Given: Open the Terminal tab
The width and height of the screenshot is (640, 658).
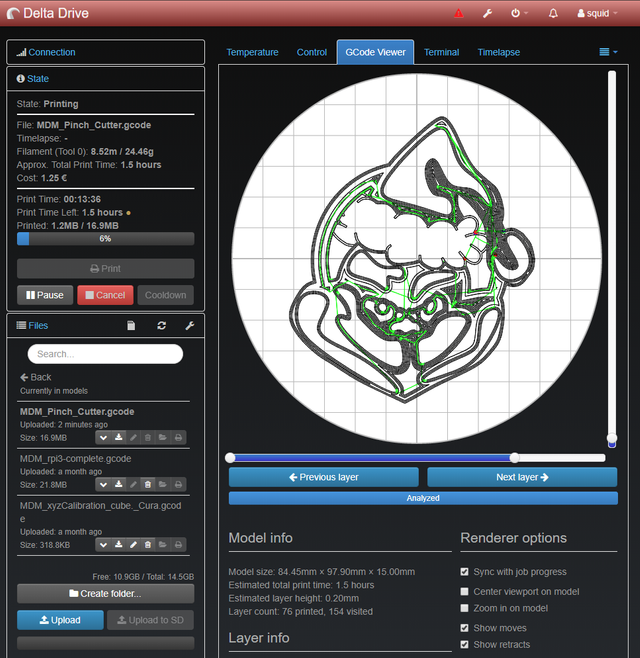Looking at the screenshot, I should pyautogui.click(x=441, y=52).
